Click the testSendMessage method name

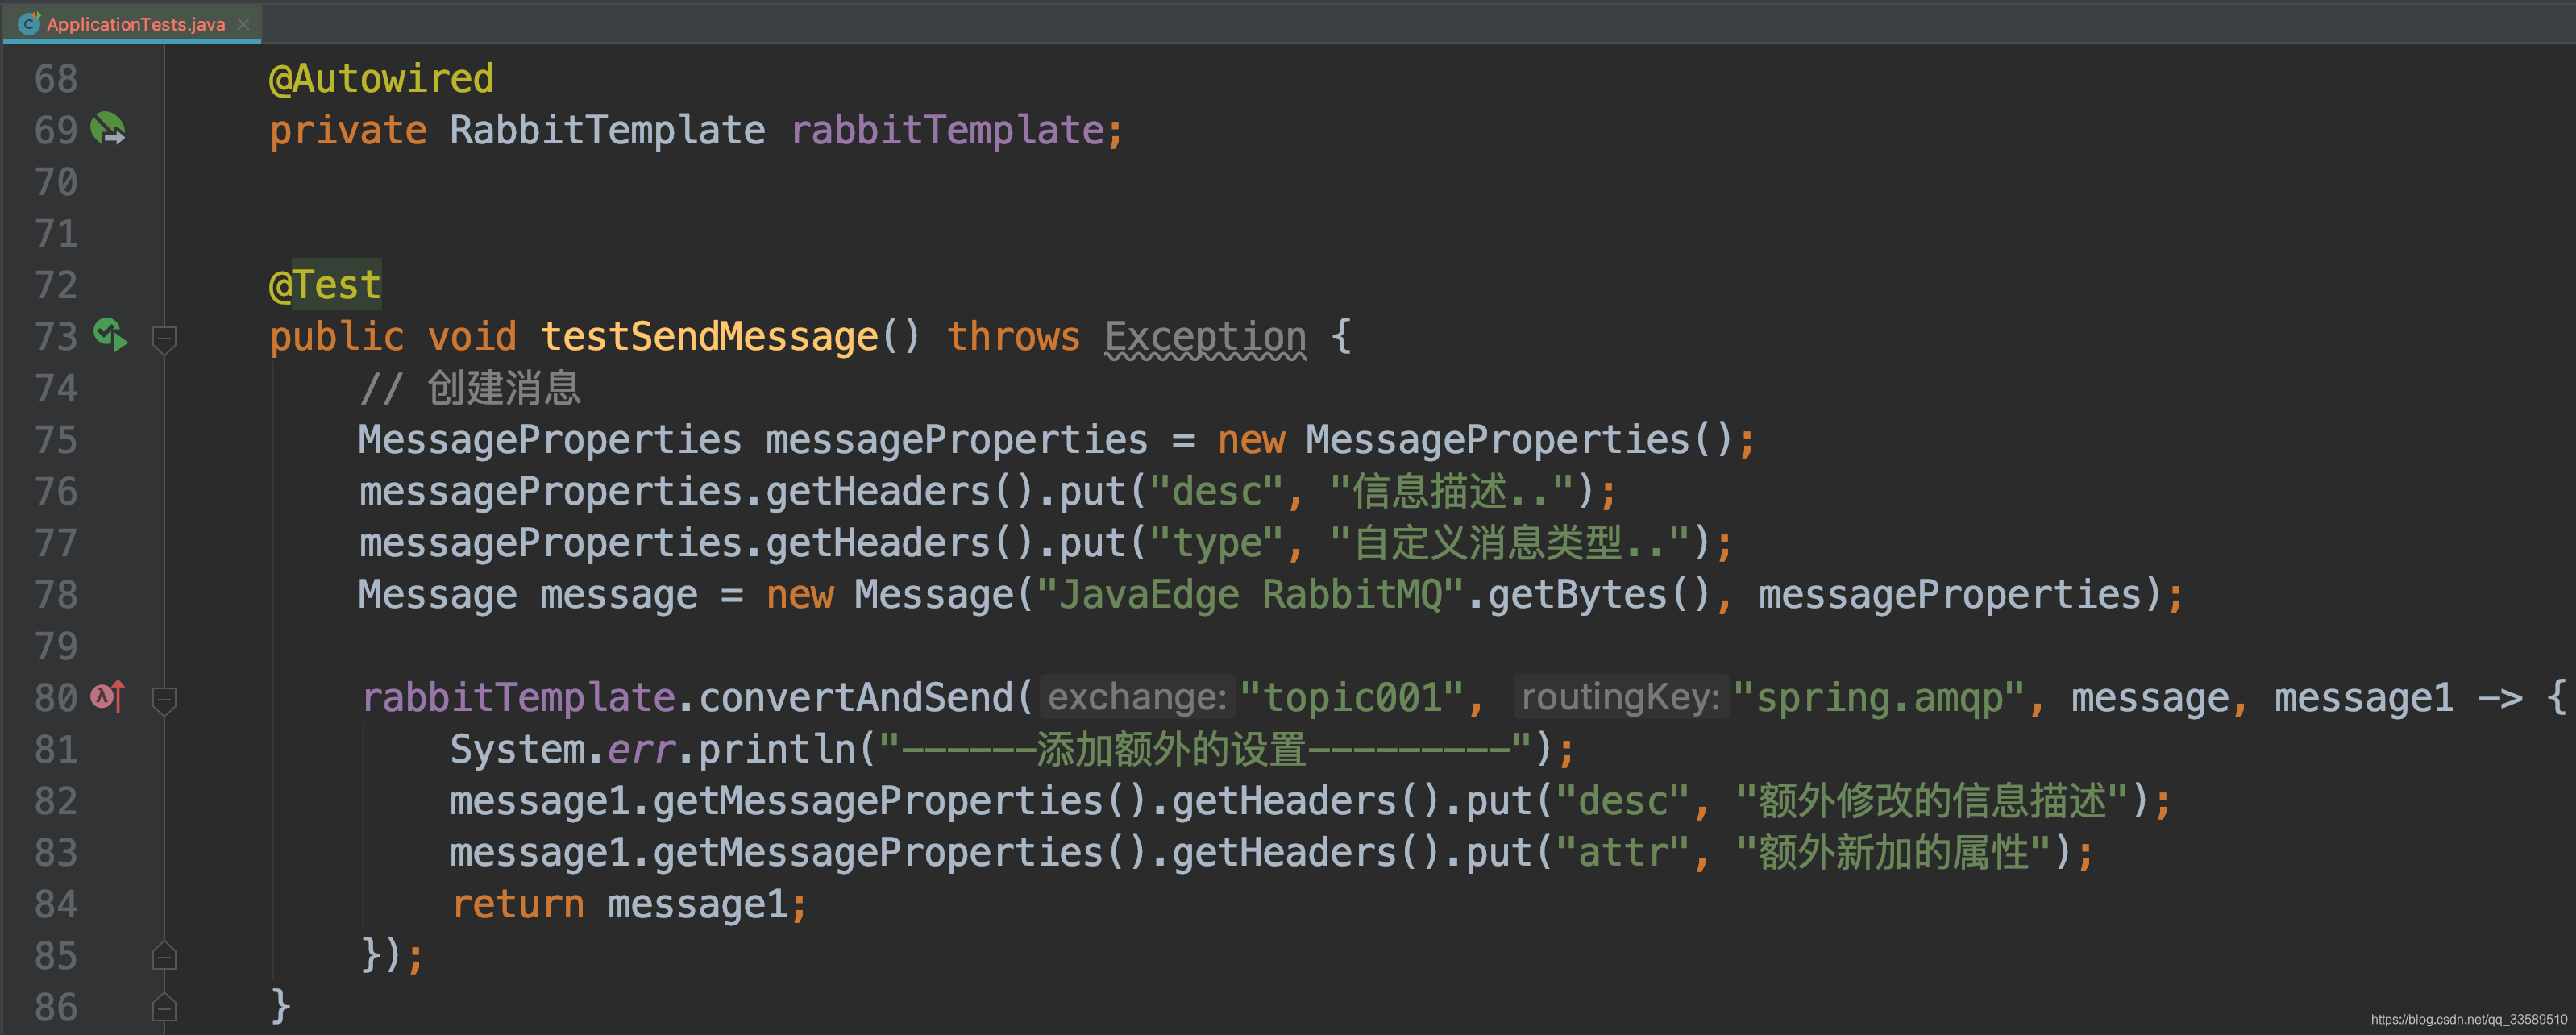709,337
